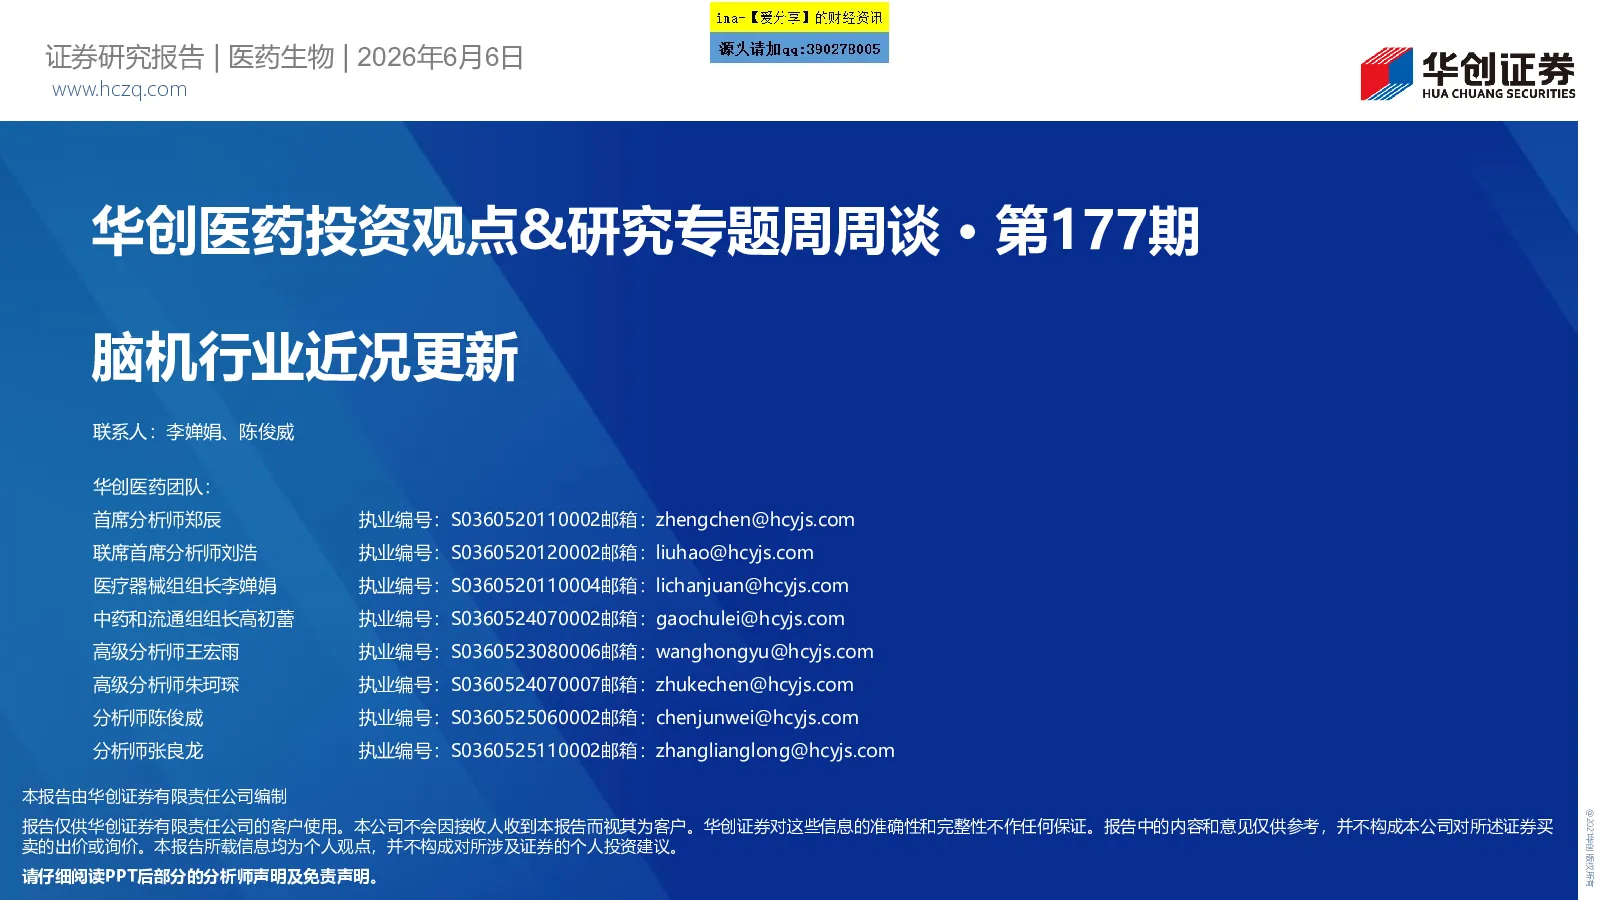Click license number S0360524070007

point(525,685)
